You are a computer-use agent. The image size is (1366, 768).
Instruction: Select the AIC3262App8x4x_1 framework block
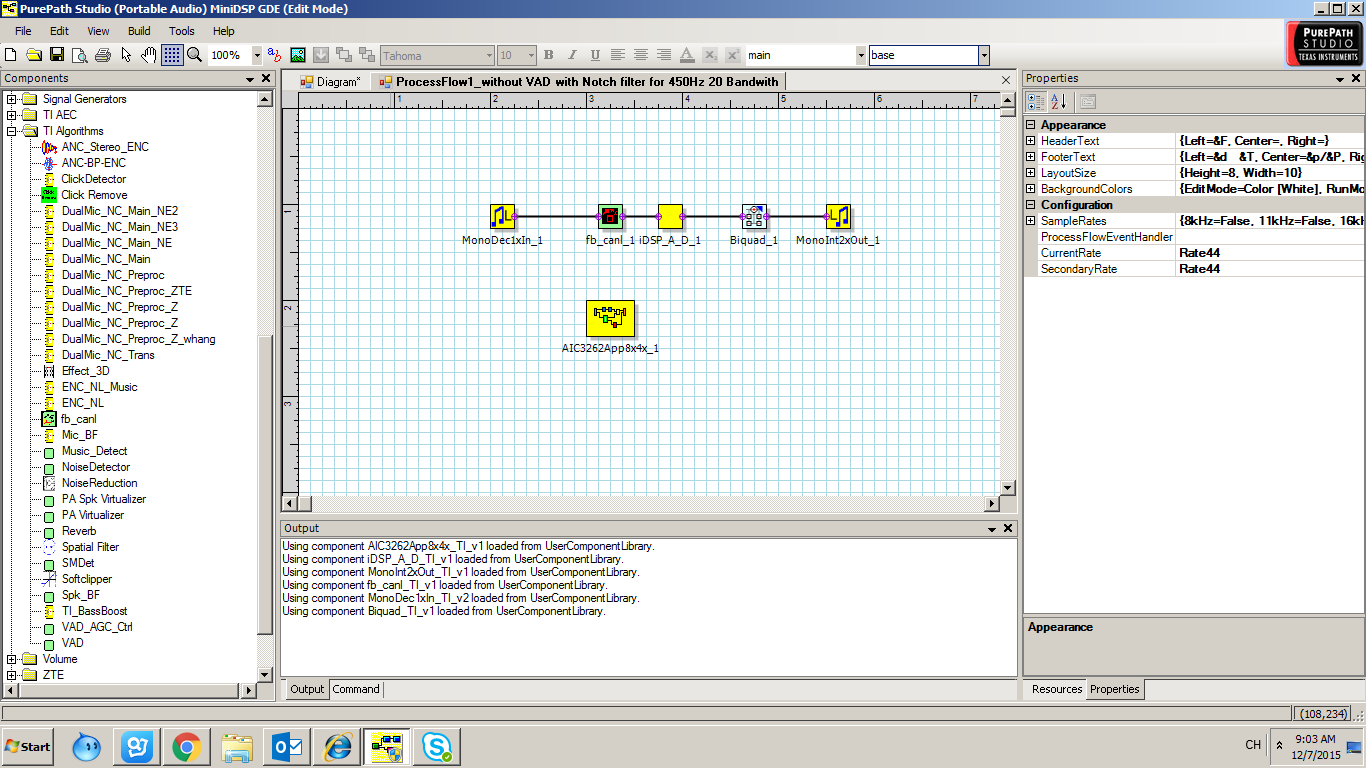(610, 319)
